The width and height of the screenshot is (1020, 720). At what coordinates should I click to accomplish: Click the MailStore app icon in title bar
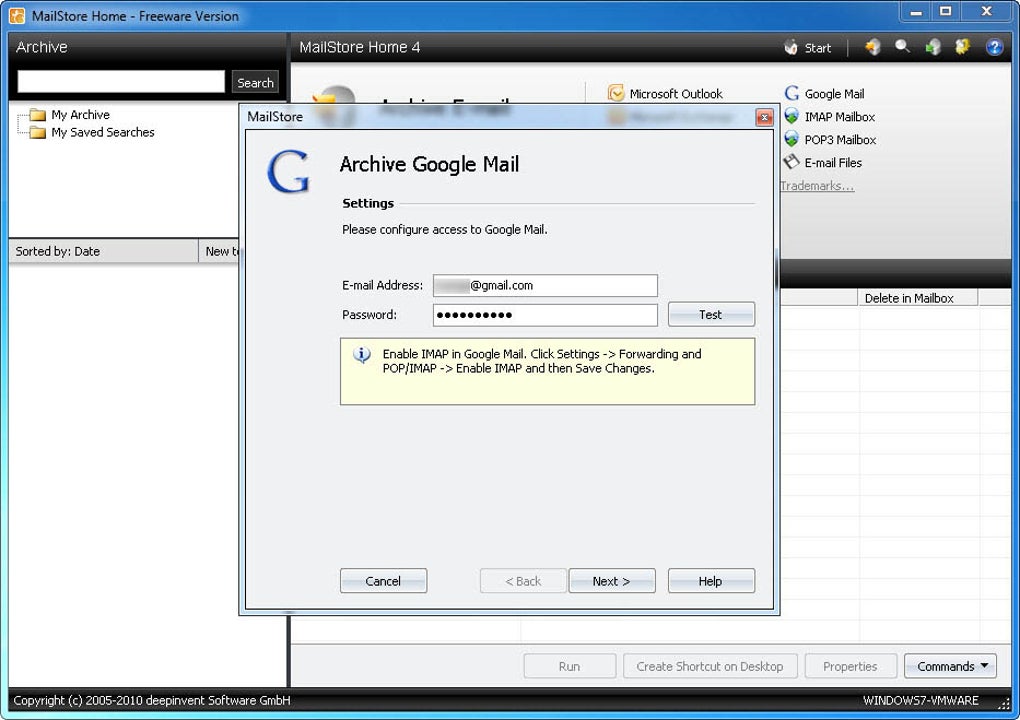17,16
